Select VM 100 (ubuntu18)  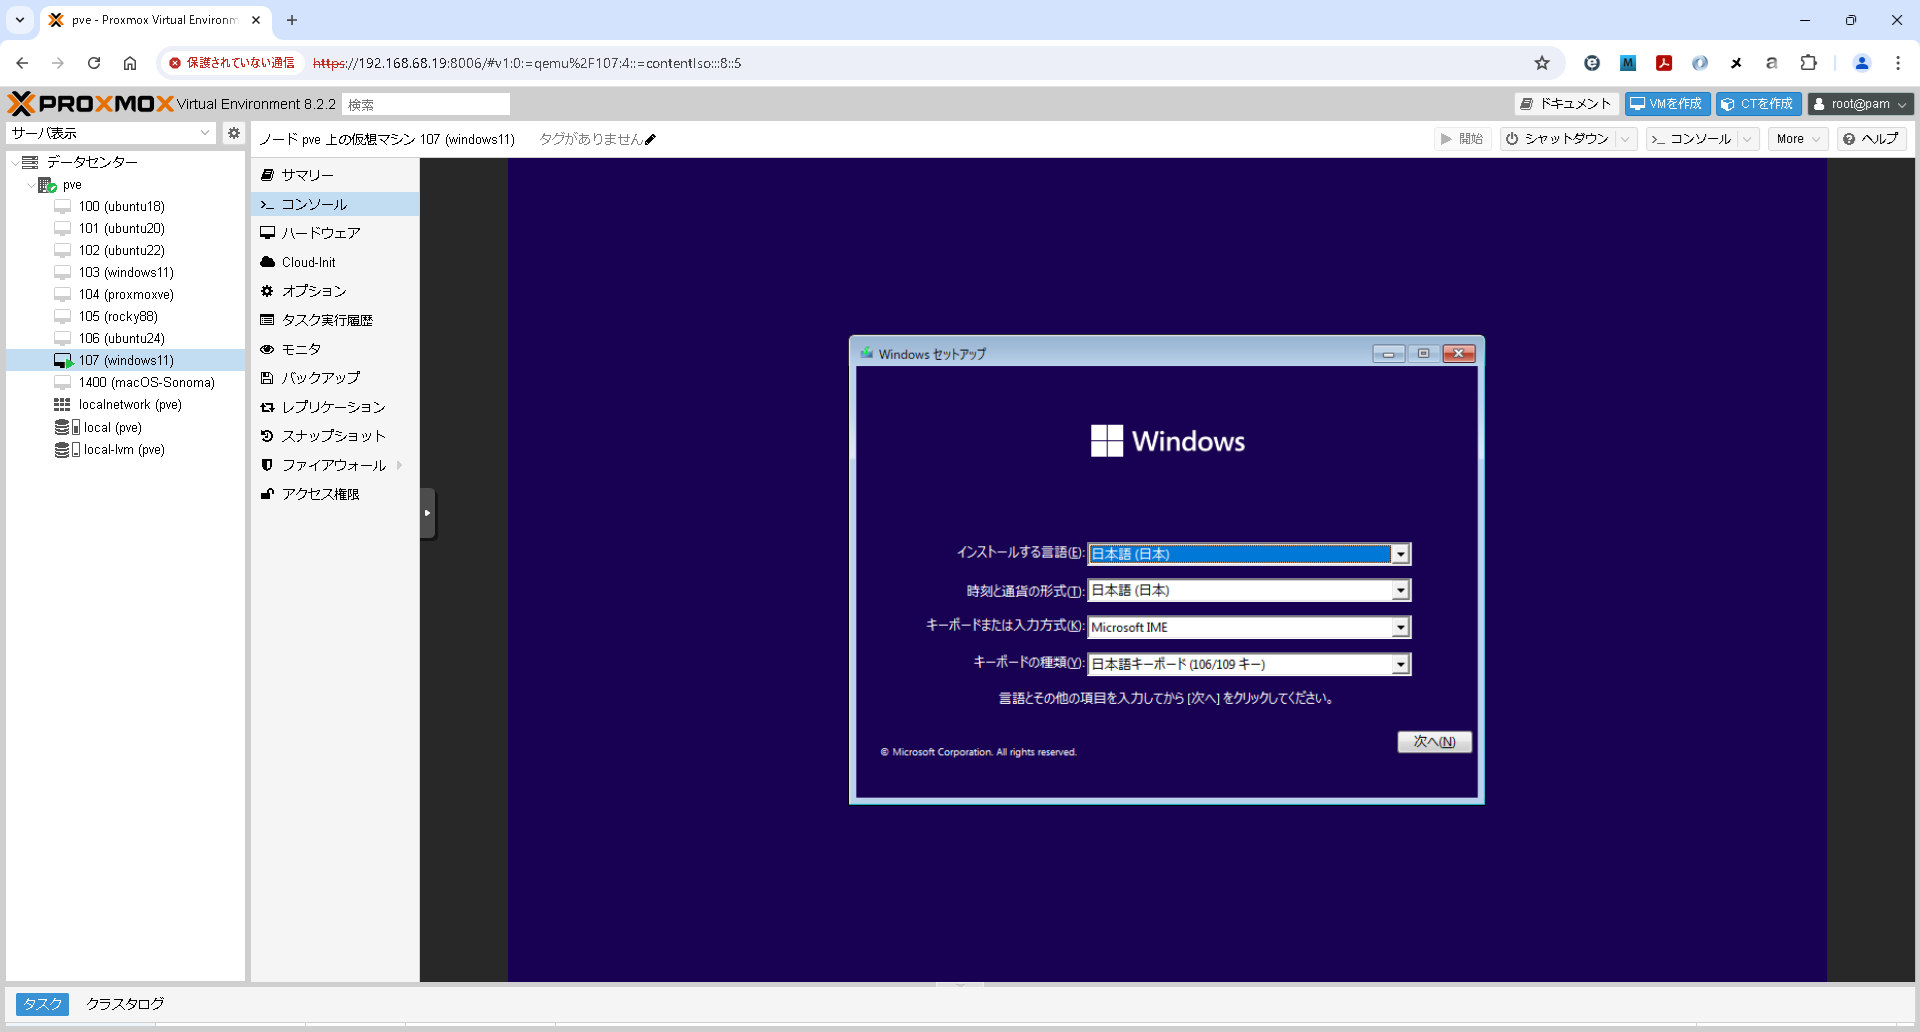121,207
